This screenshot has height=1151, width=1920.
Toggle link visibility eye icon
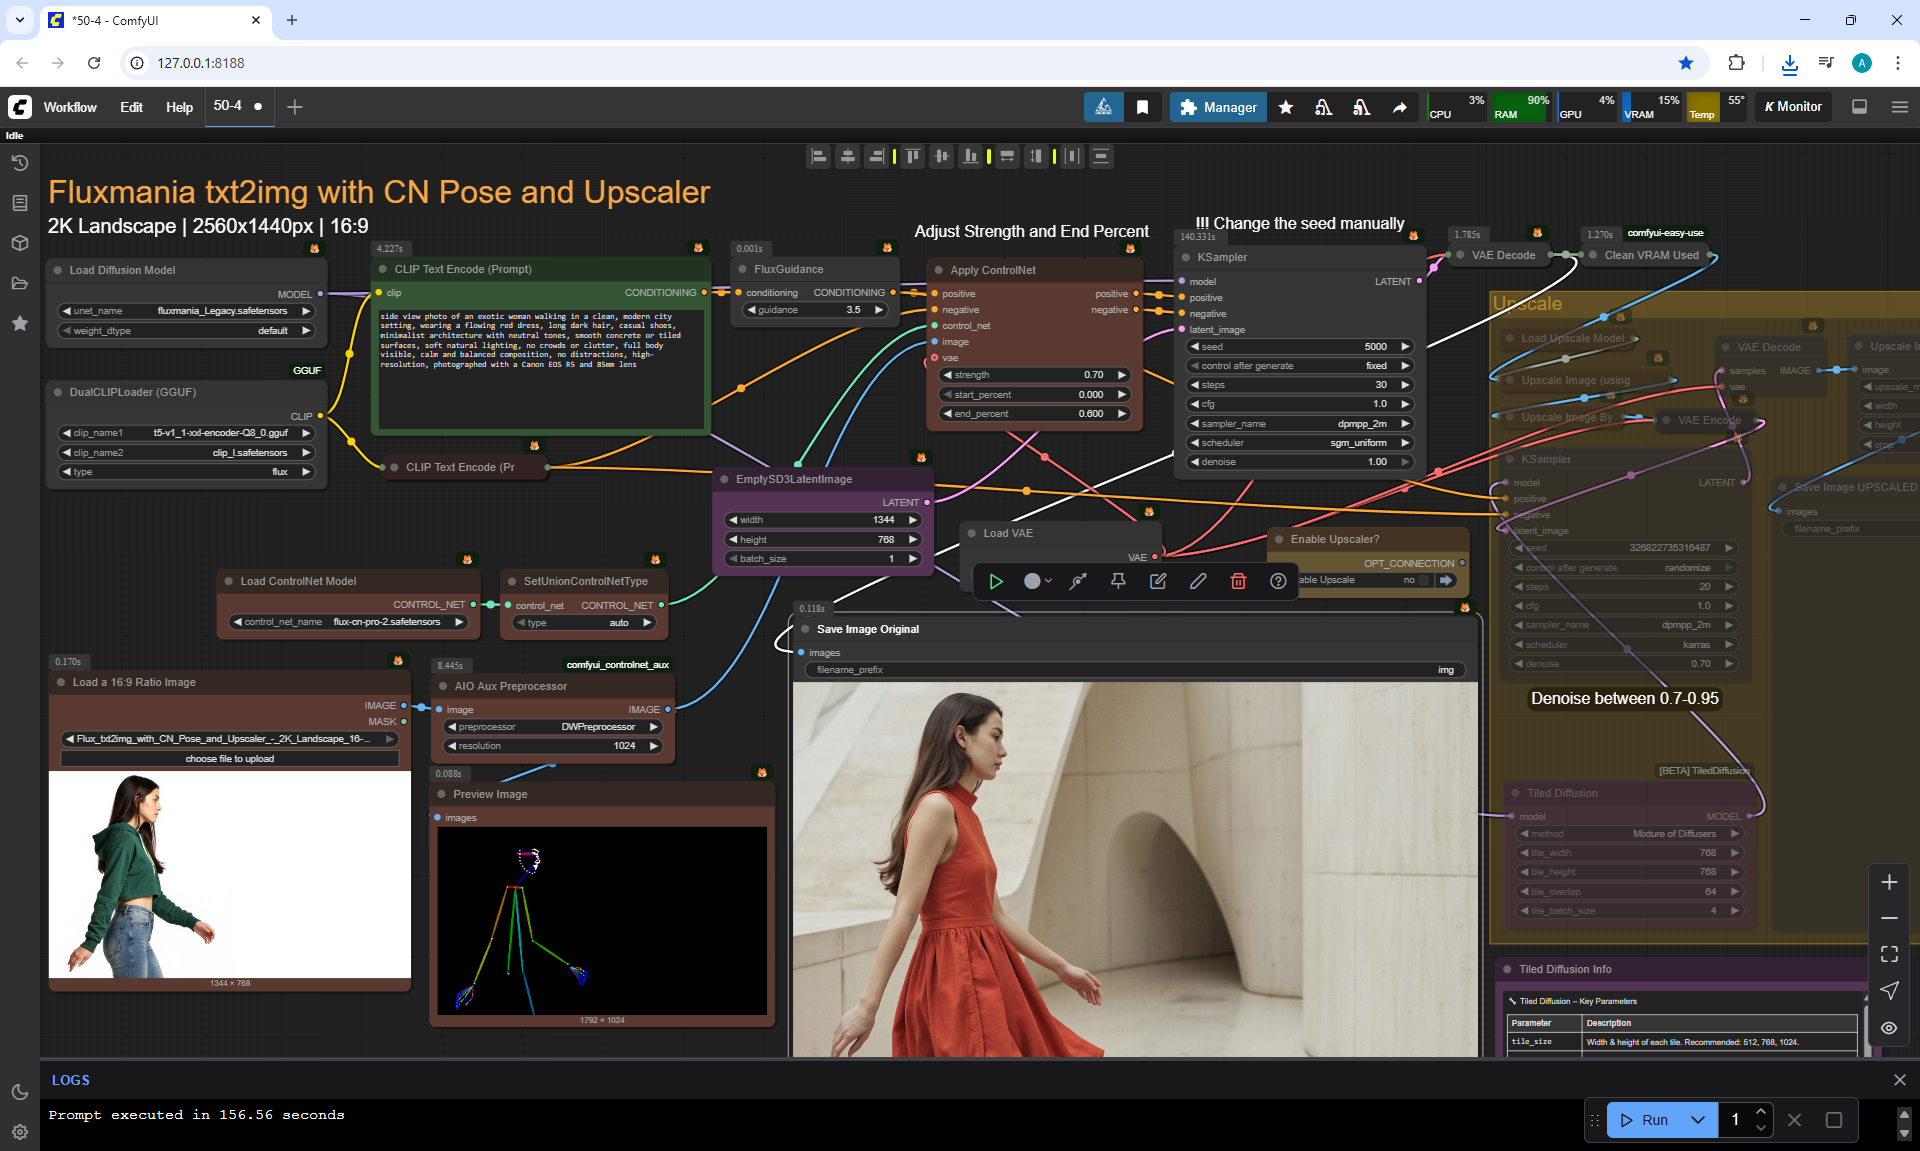pos(1889,1027)
